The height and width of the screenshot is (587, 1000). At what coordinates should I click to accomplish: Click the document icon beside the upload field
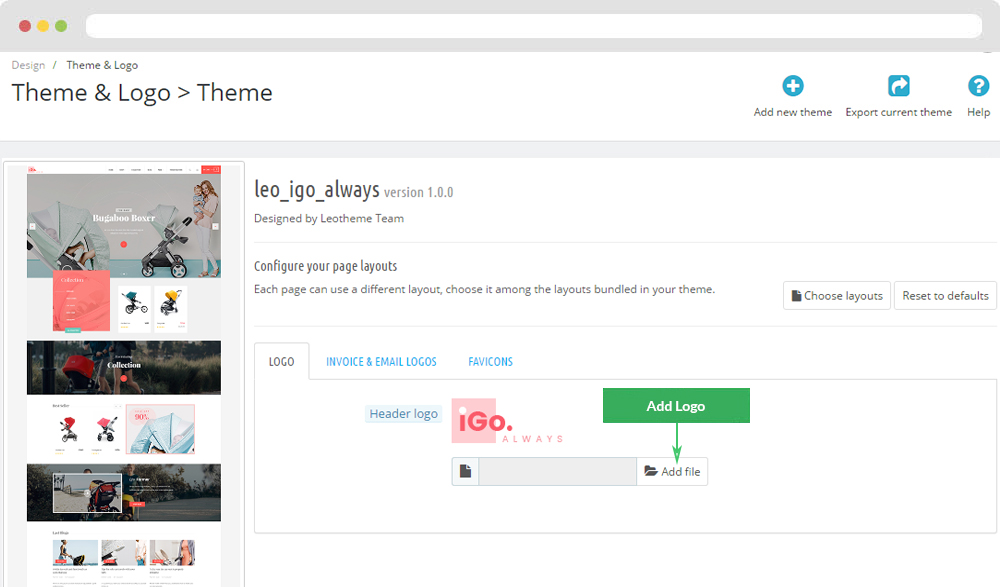466,472
